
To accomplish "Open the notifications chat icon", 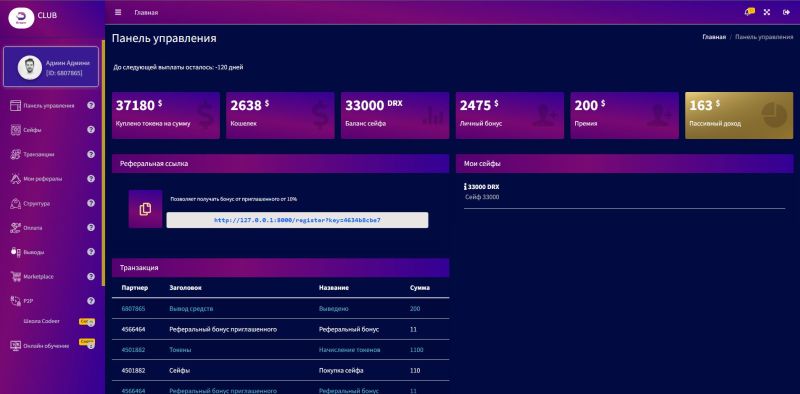I will click(x=749, y=12).
